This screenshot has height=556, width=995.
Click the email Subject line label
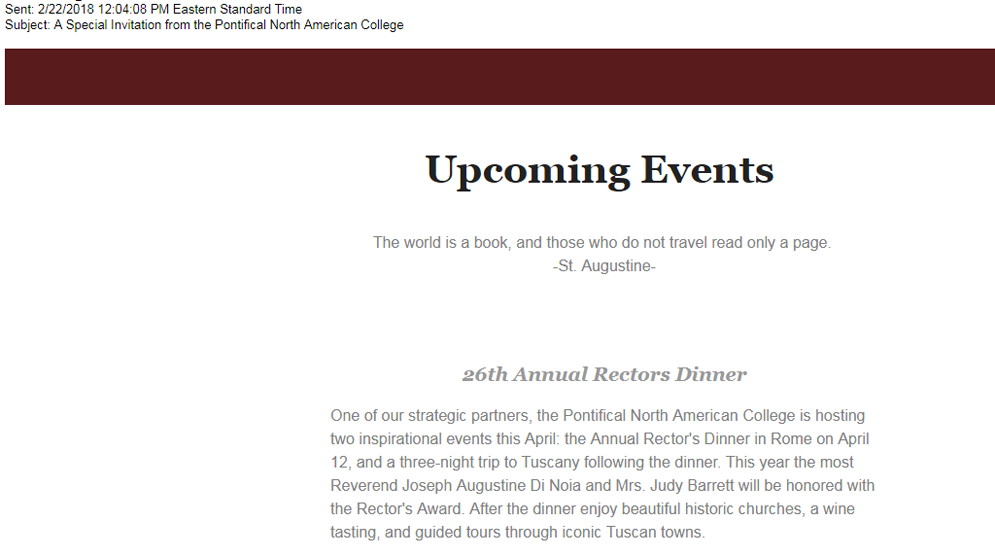(27, 25)
